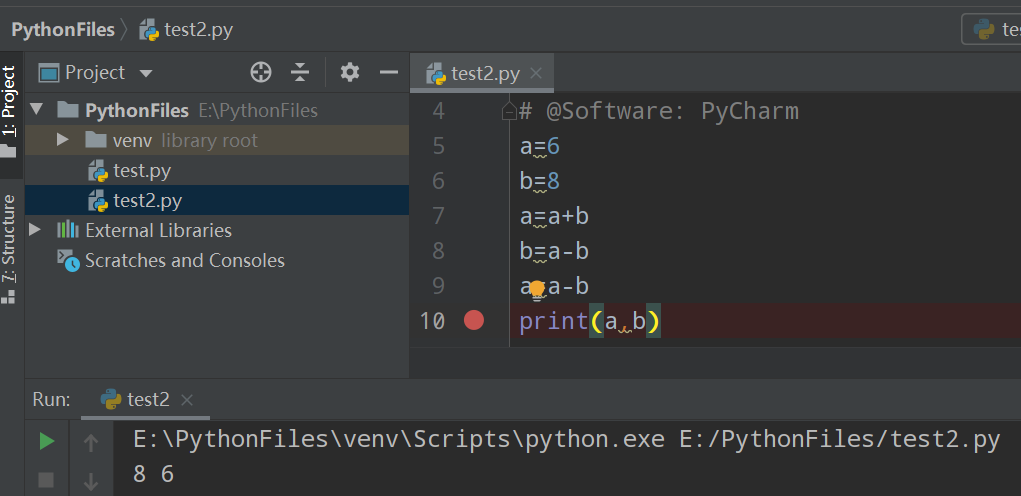
Task: Click line number 7 in gutter
Action: (438, 215)
